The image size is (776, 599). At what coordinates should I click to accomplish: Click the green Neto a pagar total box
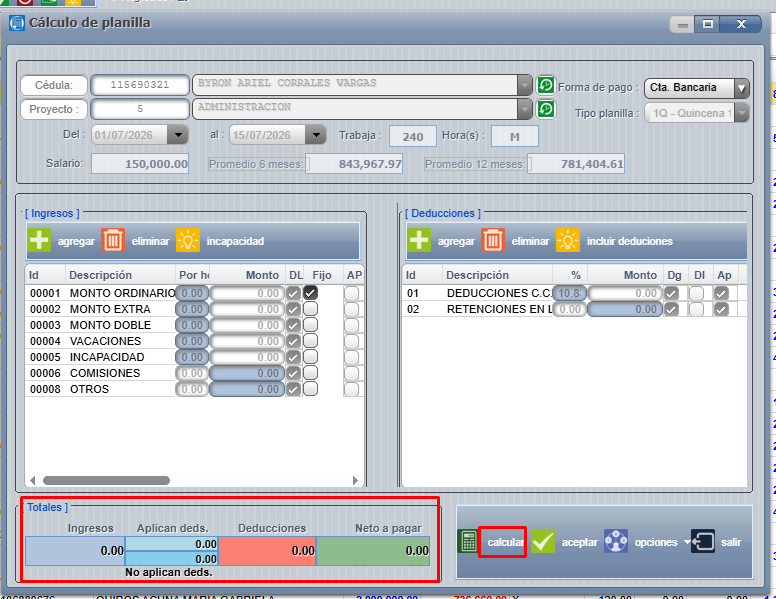pos(373,551)
